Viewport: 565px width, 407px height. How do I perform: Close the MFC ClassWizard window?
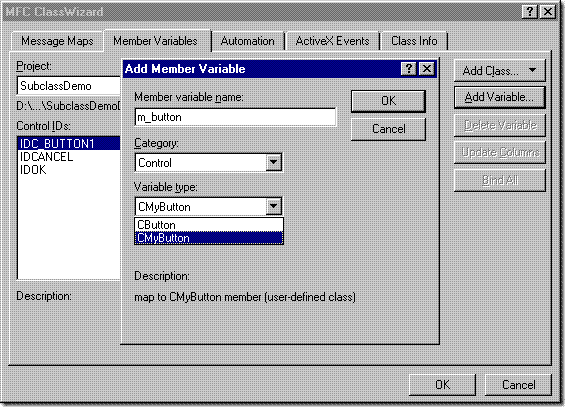pyautogui.click(x=548, y=12)
